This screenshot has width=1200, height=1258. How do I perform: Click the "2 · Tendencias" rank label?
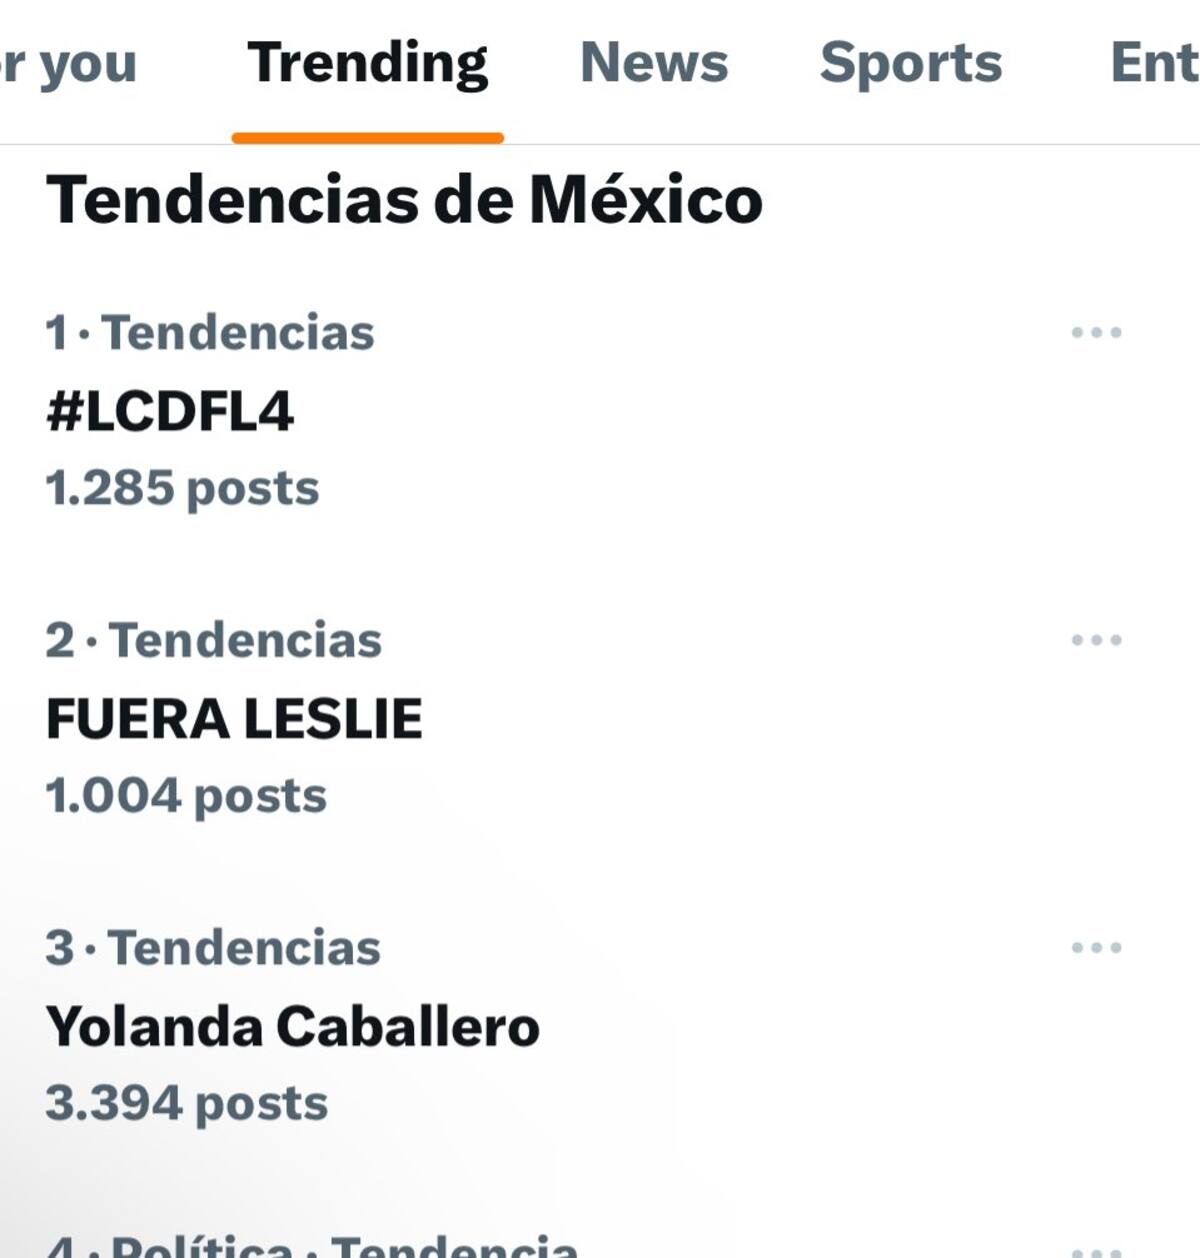pyautogui.click(x=214, y=640)
